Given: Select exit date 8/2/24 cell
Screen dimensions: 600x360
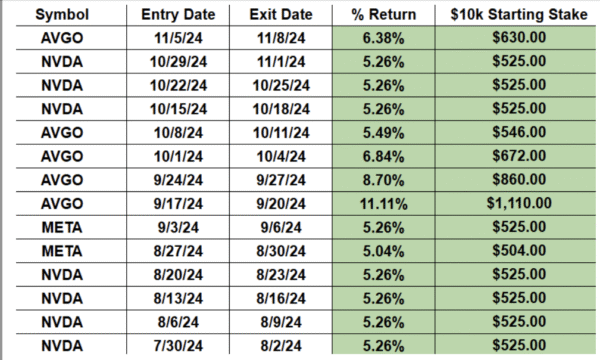Looking at the screenshot, I should 281,346.
